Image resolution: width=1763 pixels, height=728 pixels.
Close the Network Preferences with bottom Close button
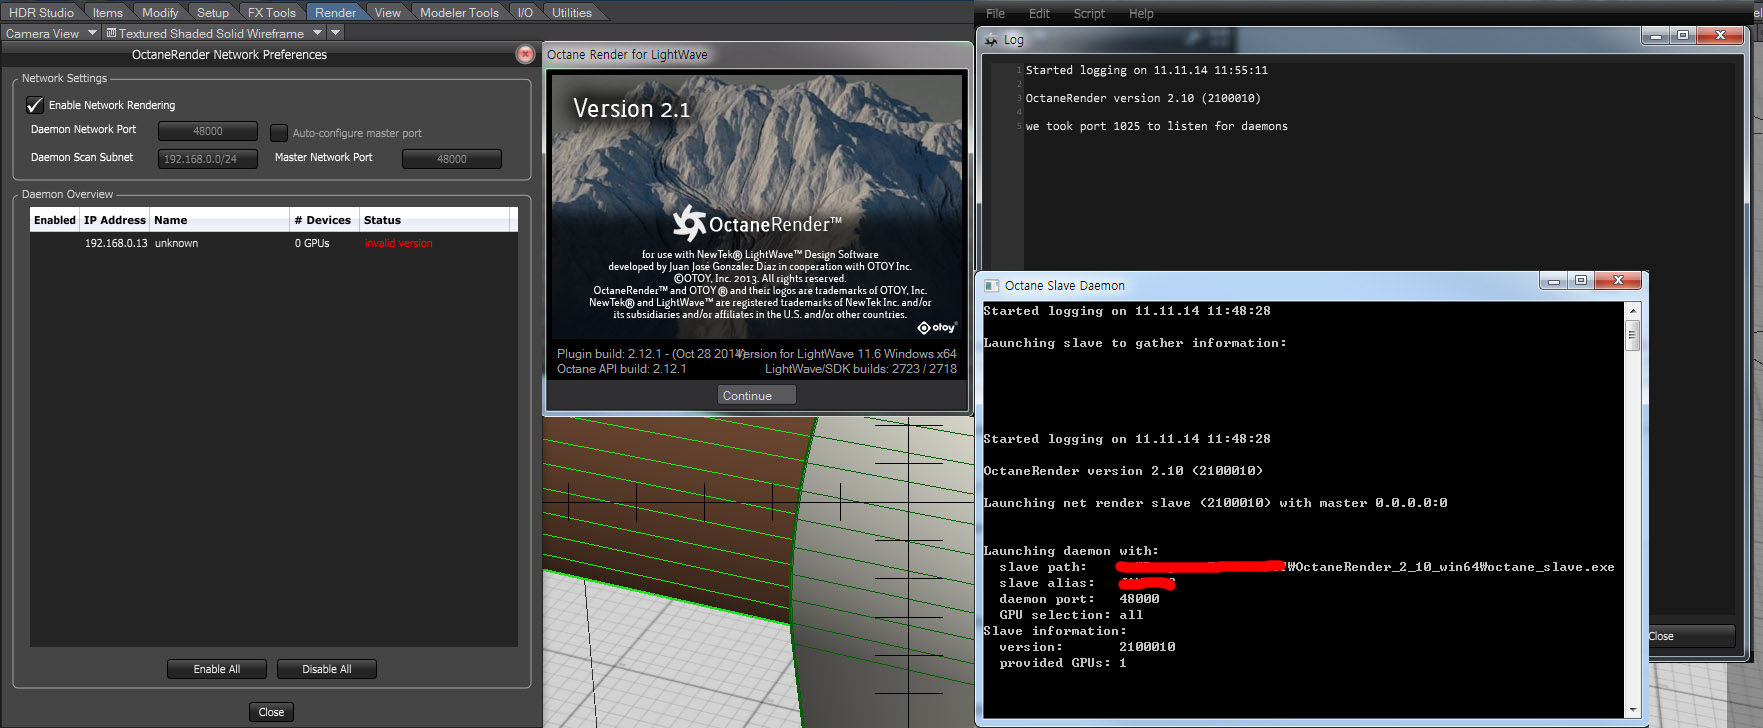tap(271, 712)
